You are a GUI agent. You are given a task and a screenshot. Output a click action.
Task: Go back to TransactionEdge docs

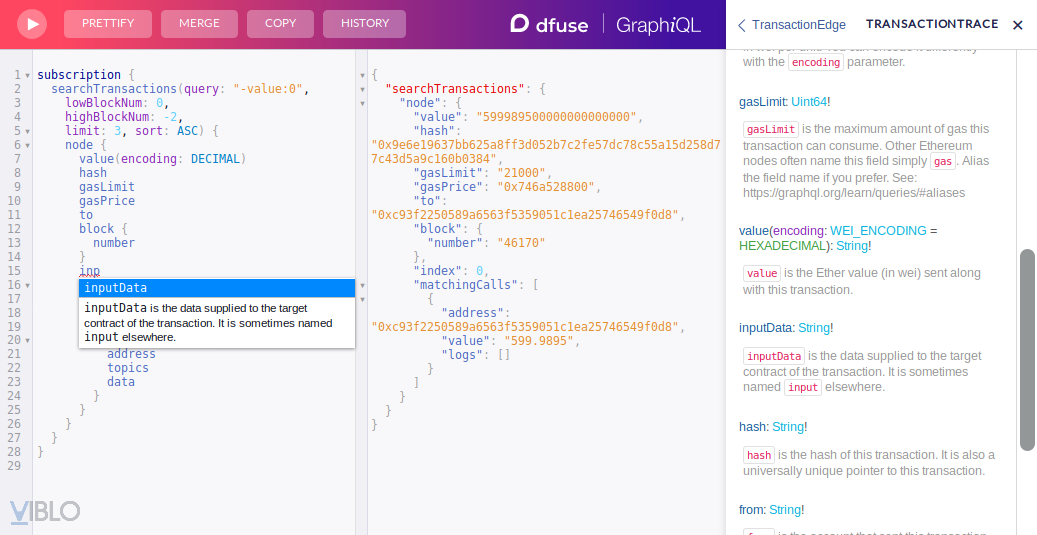point(792,25)
